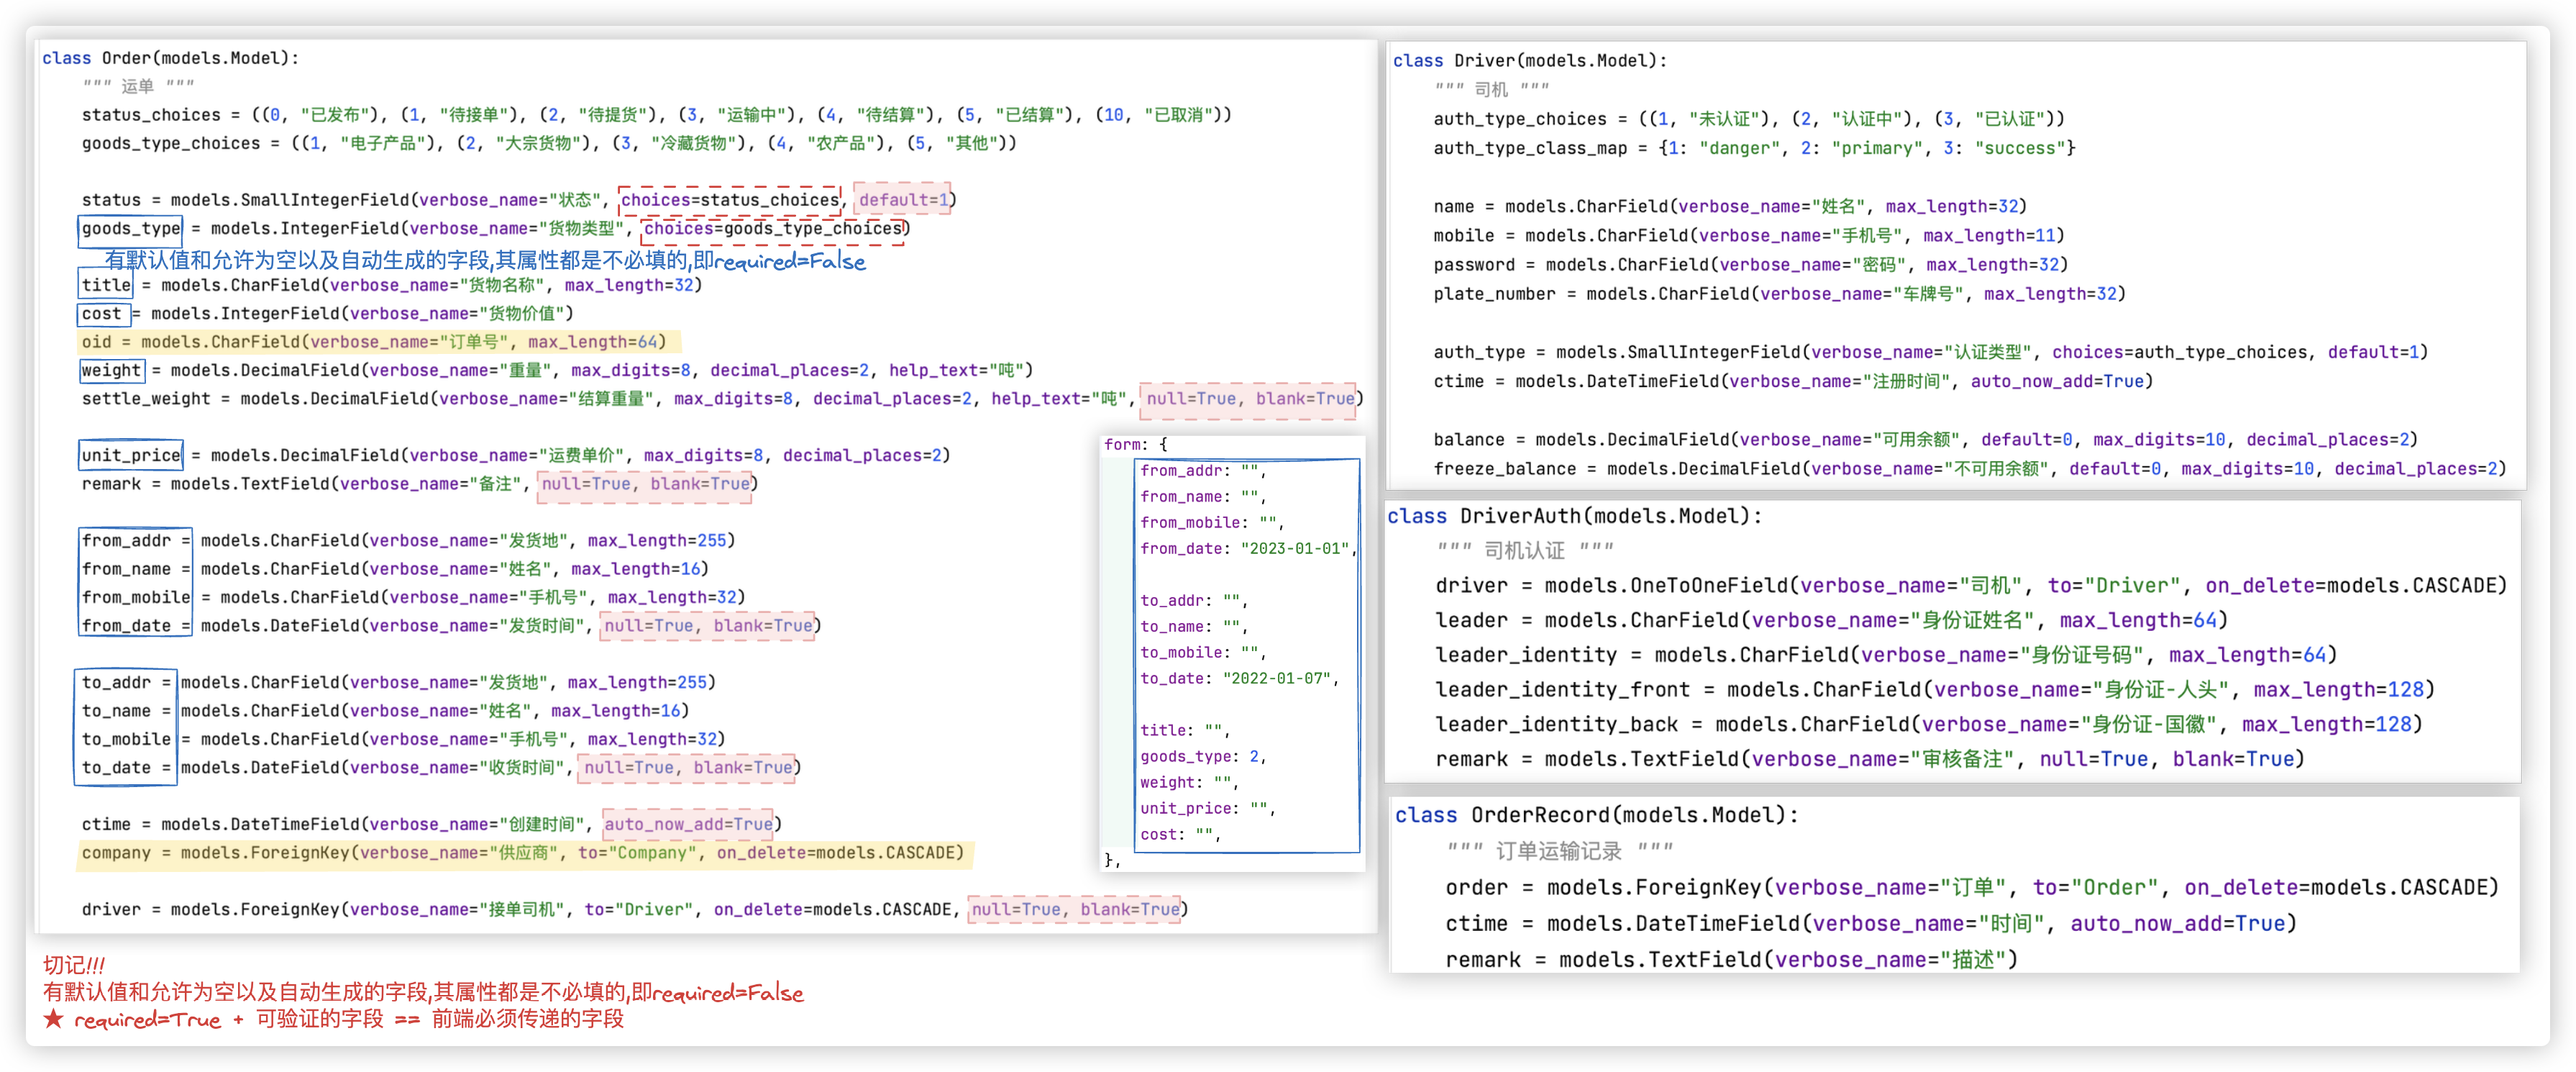Click the dashed choices=goods_type_choices box
The height and width of the screenshot is (1072, 2576).
[x=773, y=229]
